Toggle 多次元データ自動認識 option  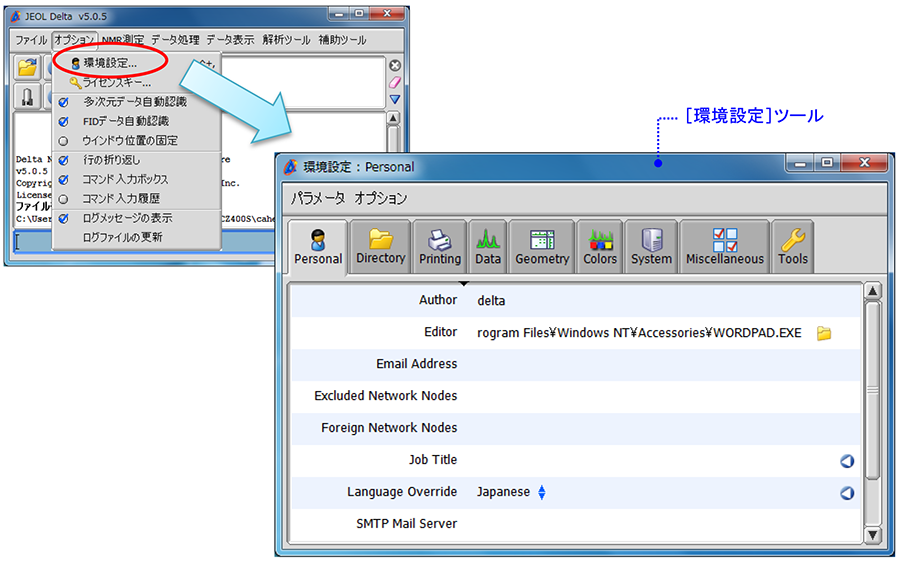[x=134, y=102]
